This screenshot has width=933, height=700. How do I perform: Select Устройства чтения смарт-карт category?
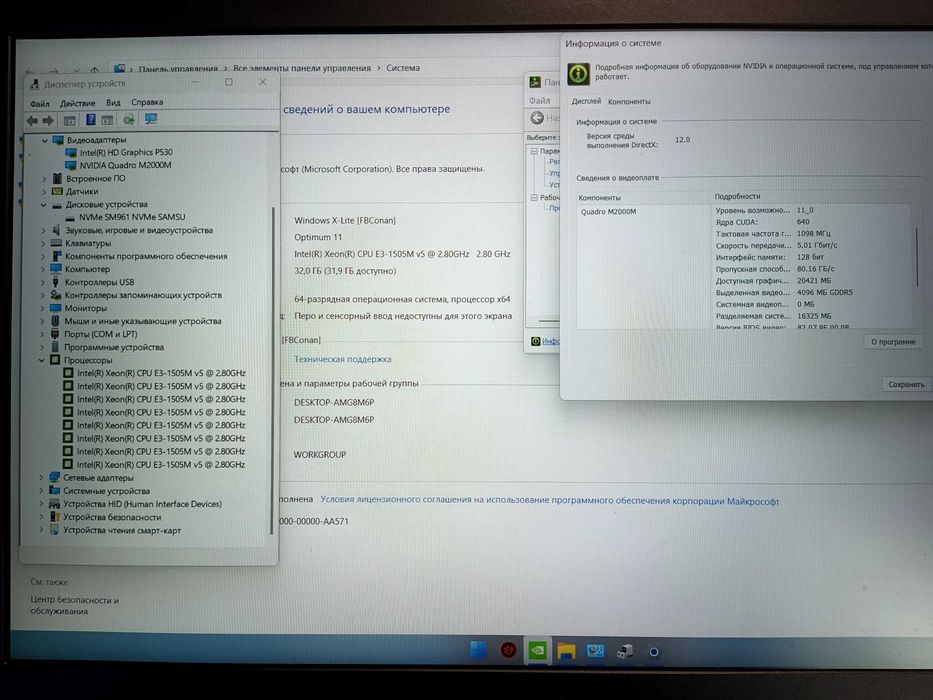click(122, 530)
